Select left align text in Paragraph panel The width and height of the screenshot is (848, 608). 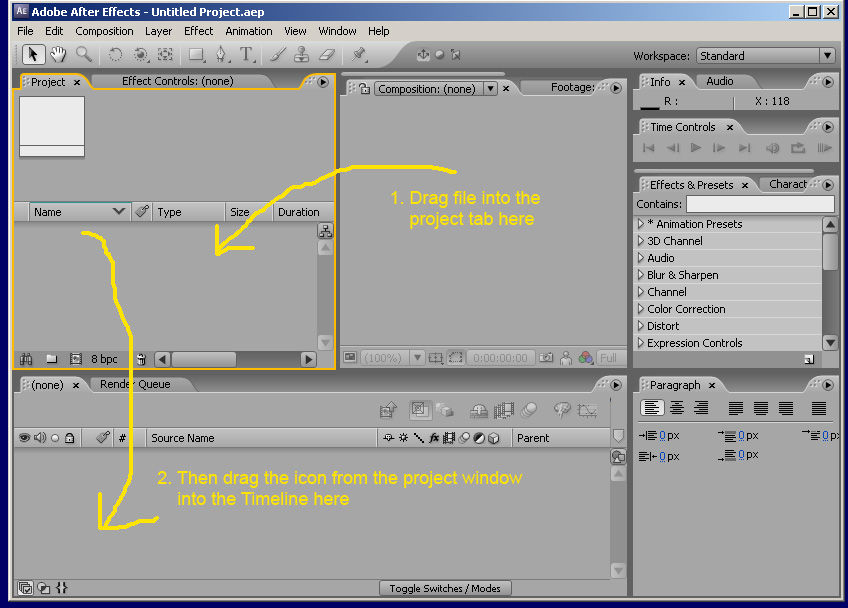652,407
